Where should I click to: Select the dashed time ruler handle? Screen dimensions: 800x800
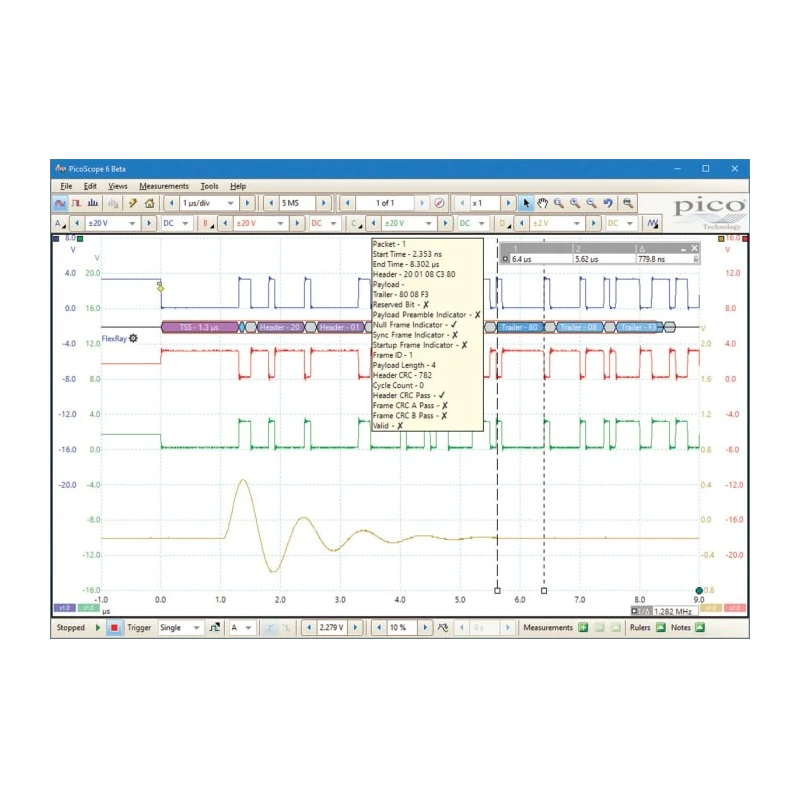pos(497,591)
